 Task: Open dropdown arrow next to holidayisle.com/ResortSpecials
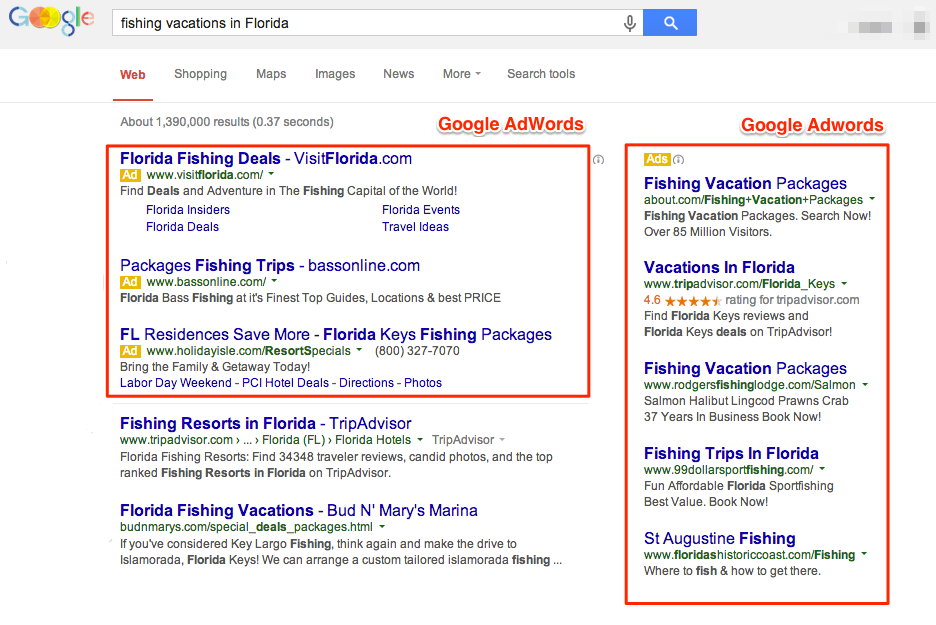tap(359, 351)
